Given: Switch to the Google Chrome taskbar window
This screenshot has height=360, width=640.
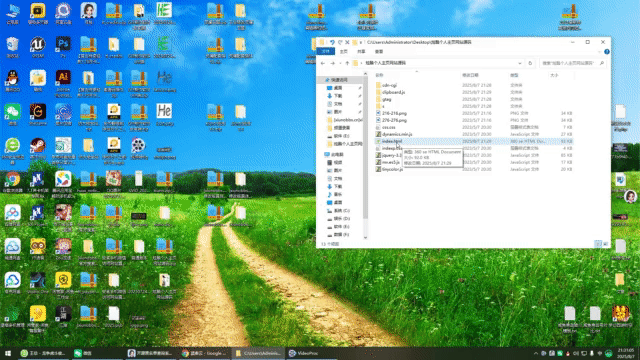Looking at the screenshot, I should tap(204, 353).
